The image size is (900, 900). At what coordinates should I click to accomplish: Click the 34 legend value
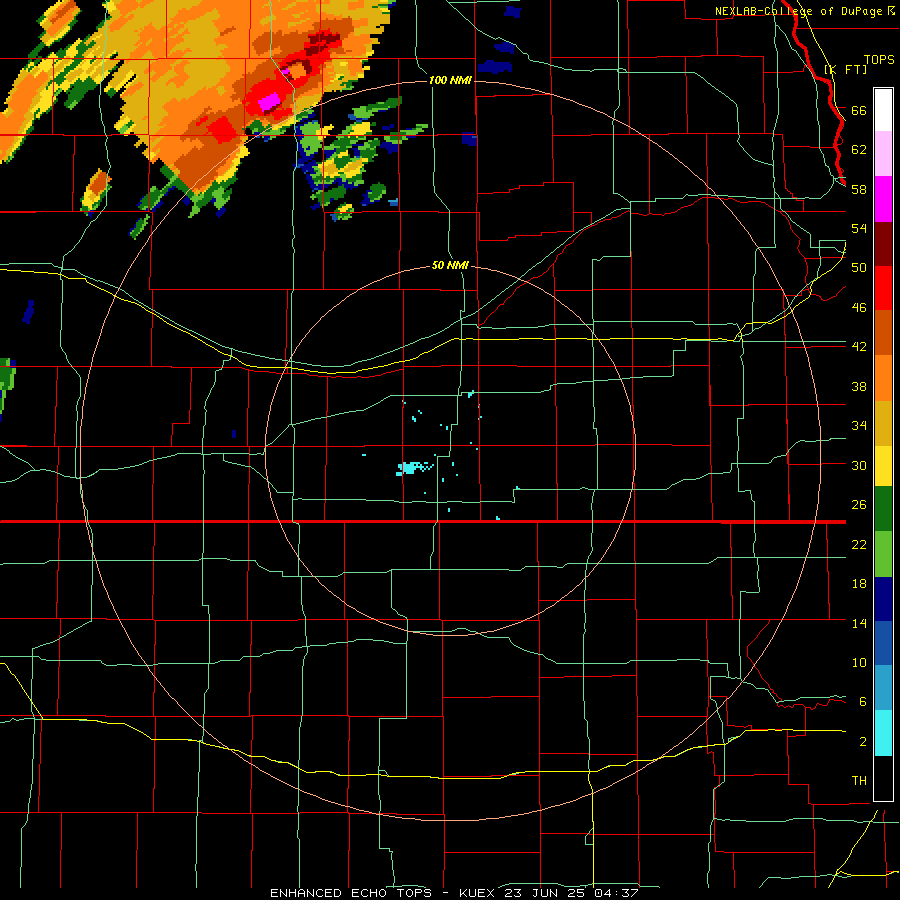[x=859, y=426]
